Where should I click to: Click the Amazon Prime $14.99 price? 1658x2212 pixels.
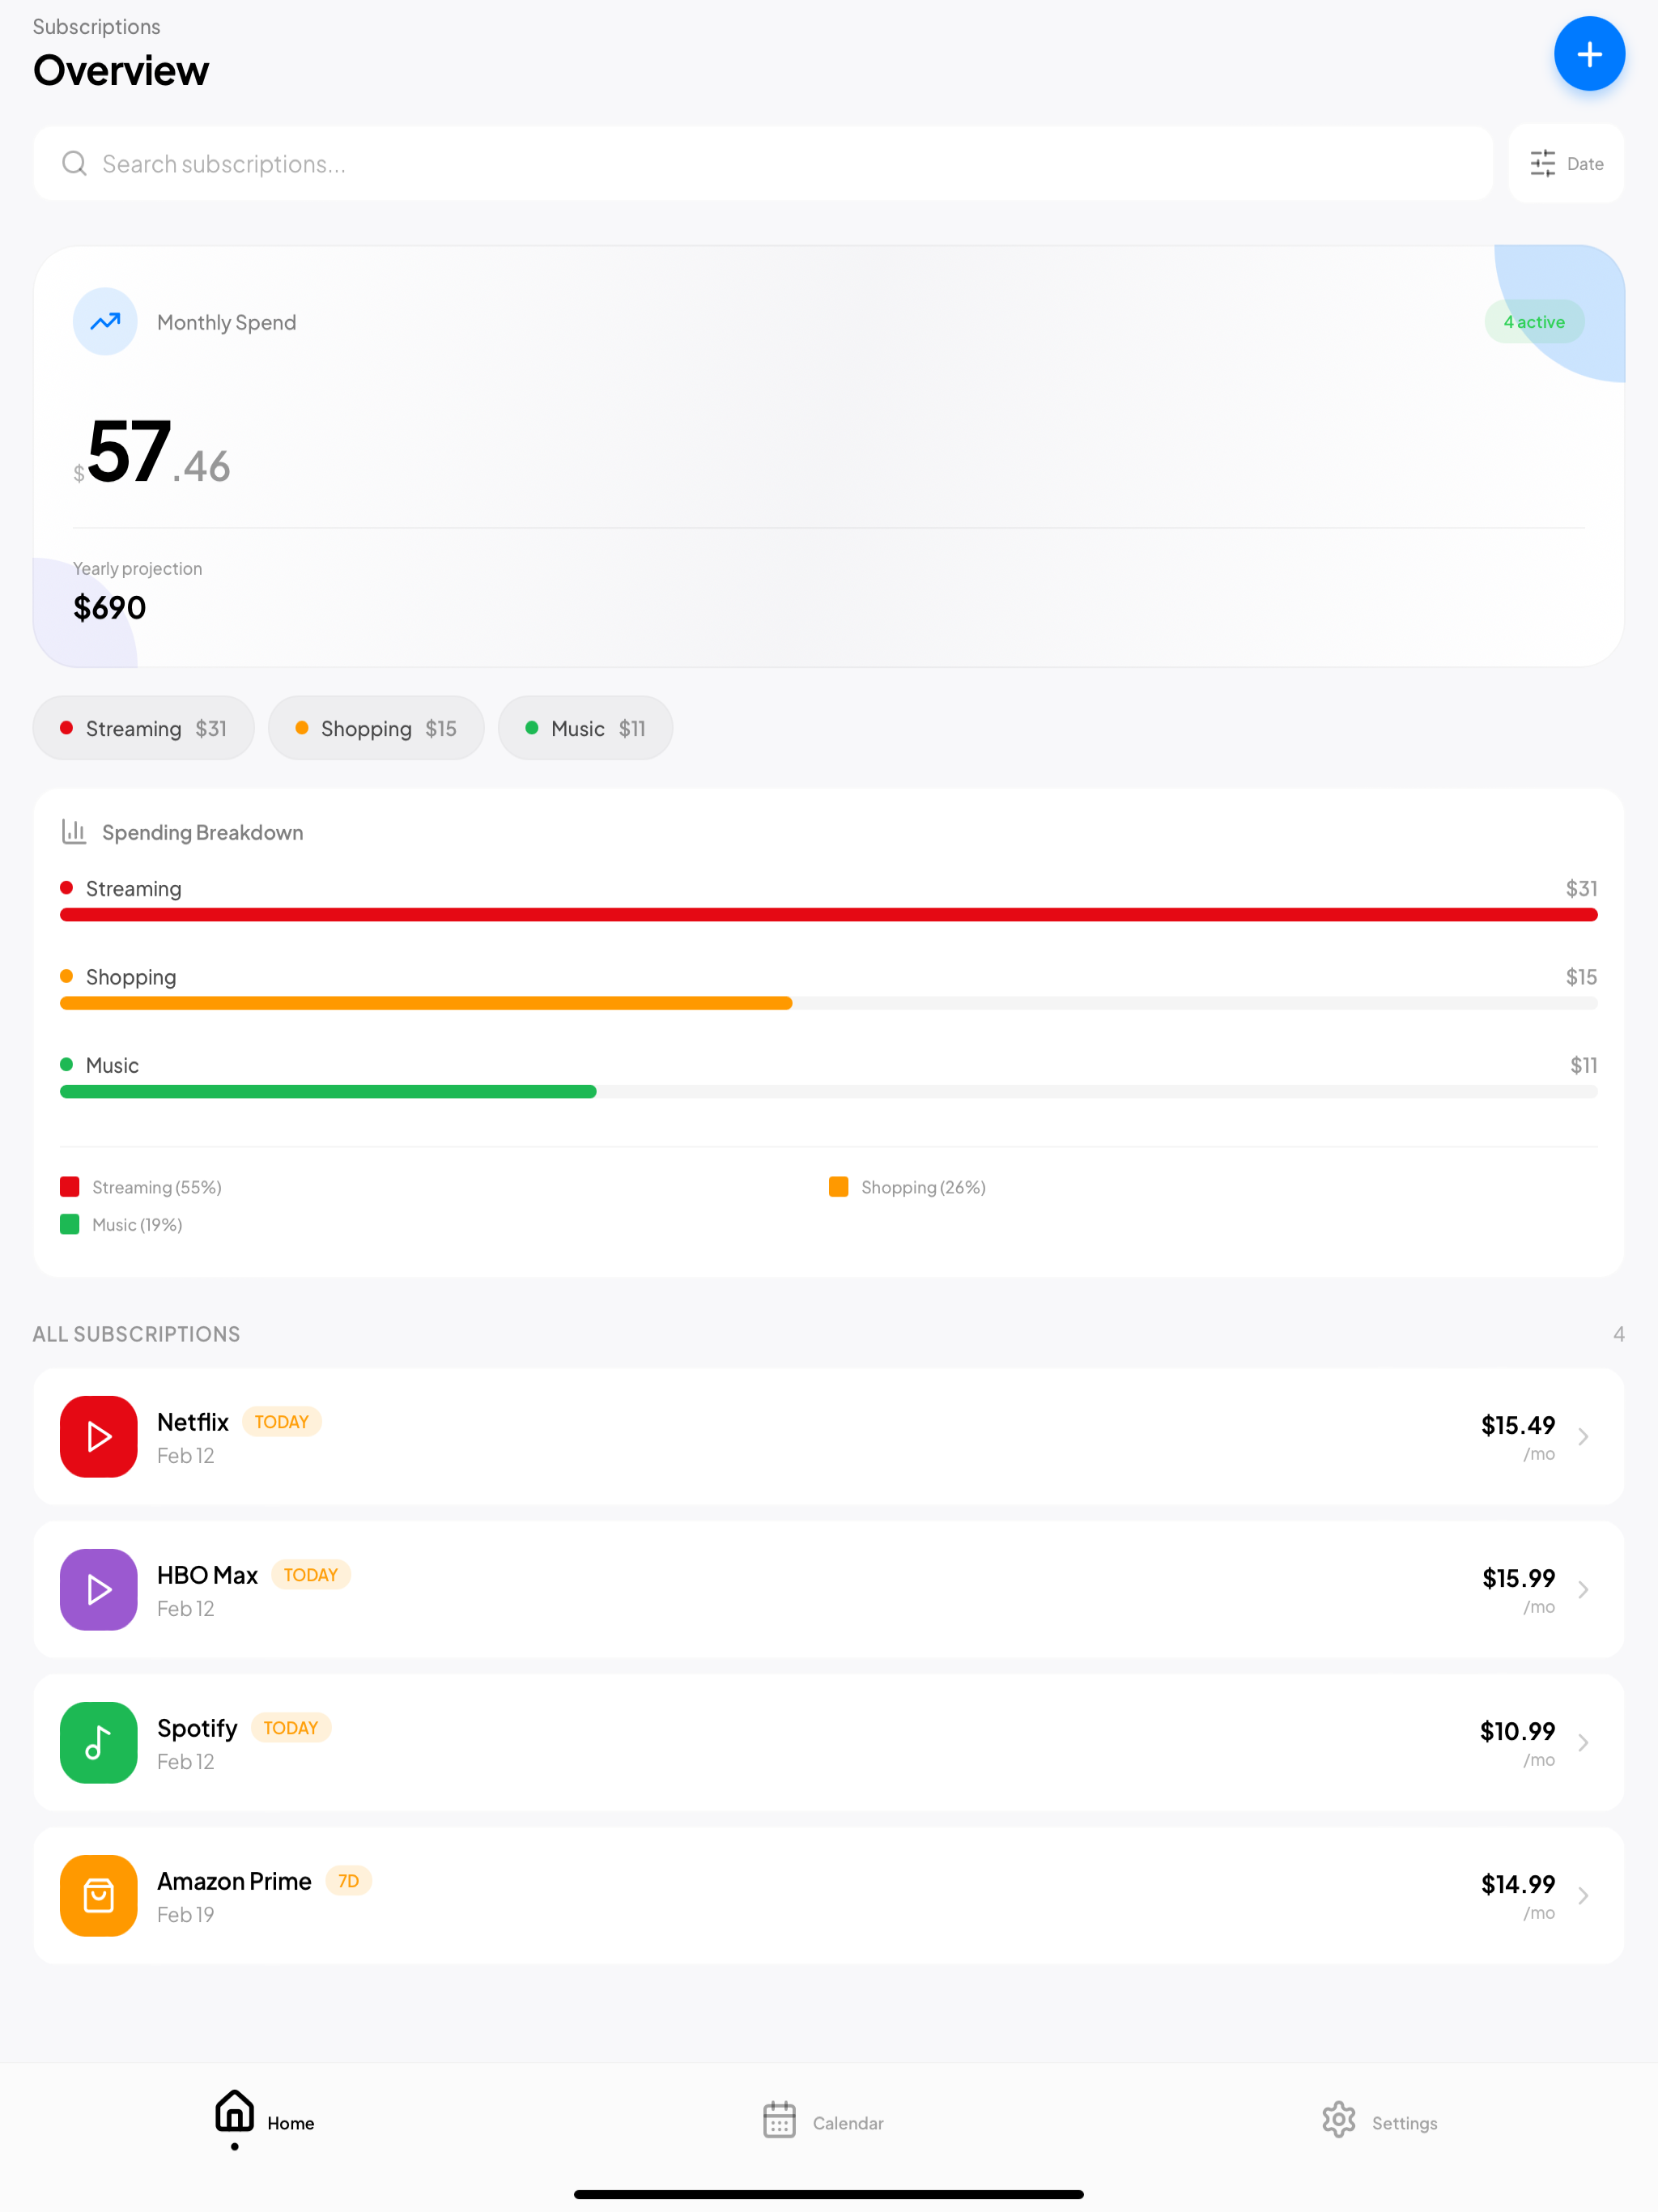tap(1518, 1884)
